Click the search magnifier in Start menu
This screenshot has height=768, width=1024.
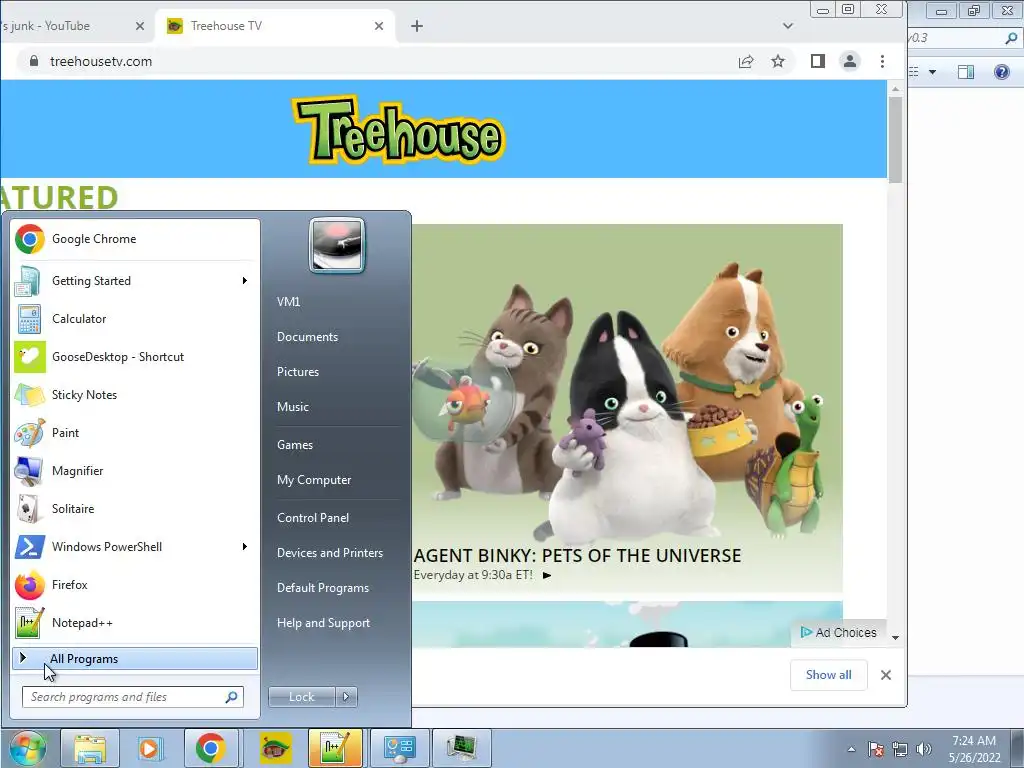point(231,697)
